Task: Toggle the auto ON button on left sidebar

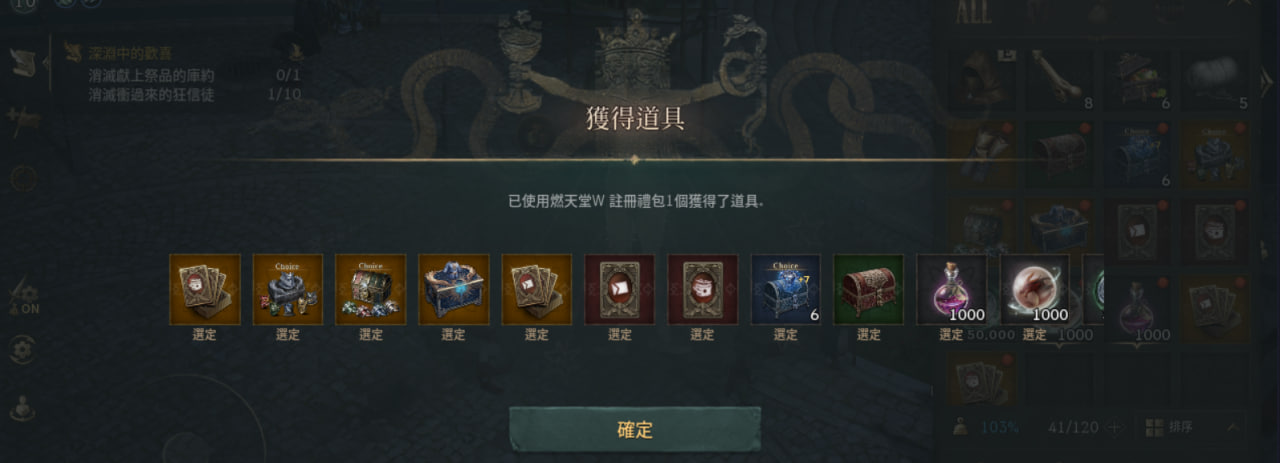Action: [x=23, y=297]
